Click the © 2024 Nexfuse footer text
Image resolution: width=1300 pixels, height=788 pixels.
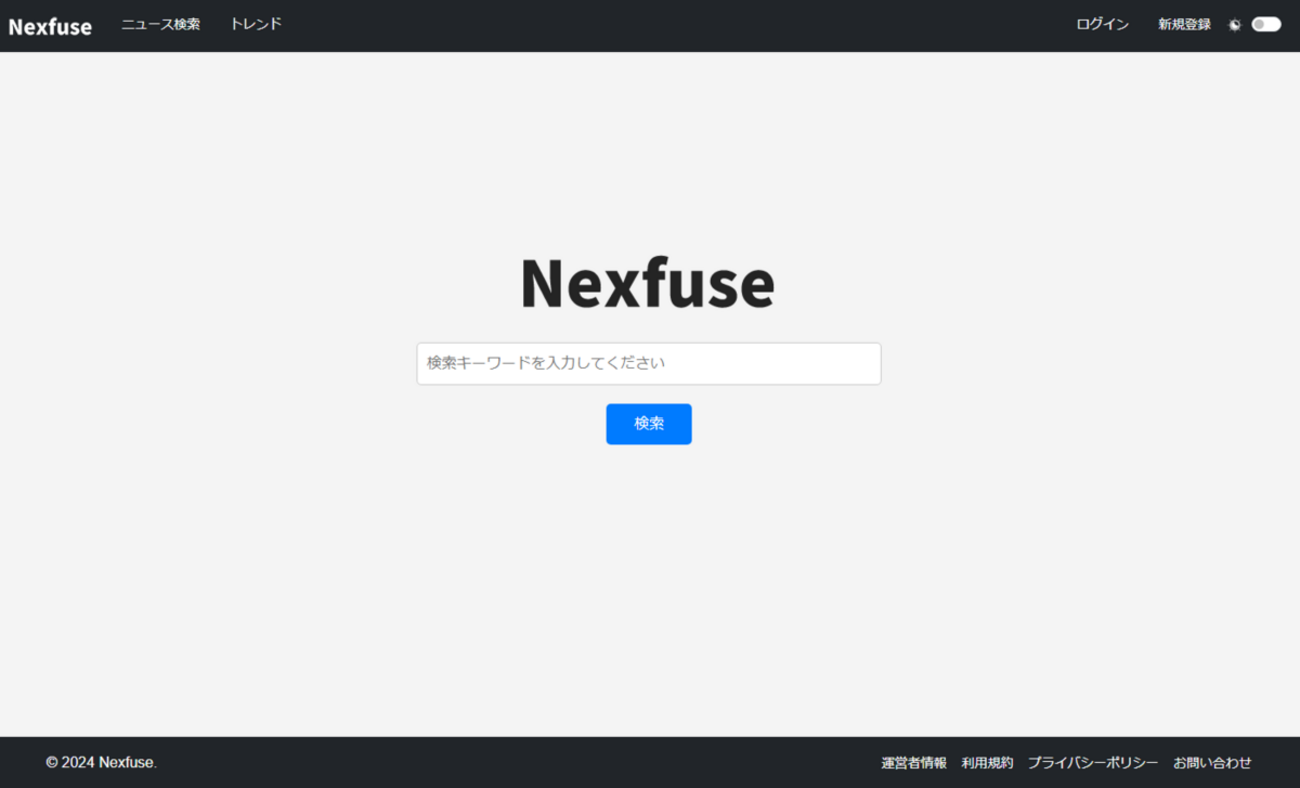(101, 763)
